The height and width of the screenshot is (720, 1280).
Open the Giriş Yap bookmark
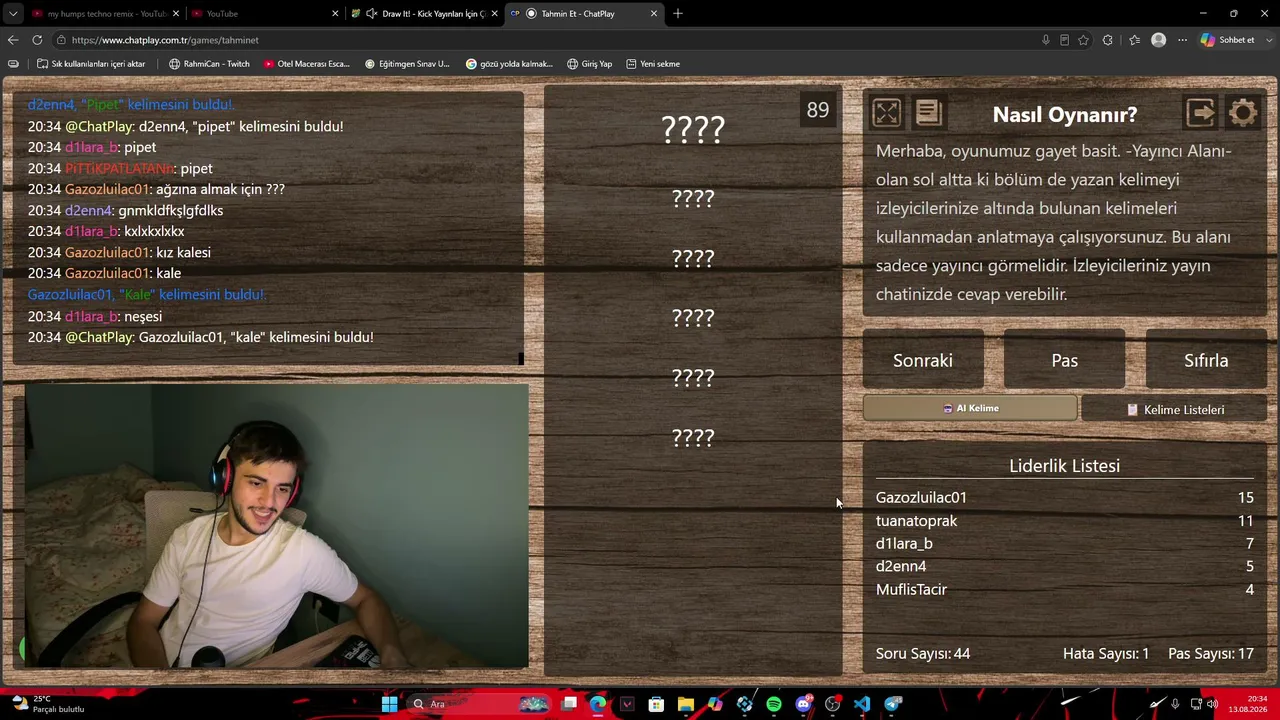click(x=589, y=64)
